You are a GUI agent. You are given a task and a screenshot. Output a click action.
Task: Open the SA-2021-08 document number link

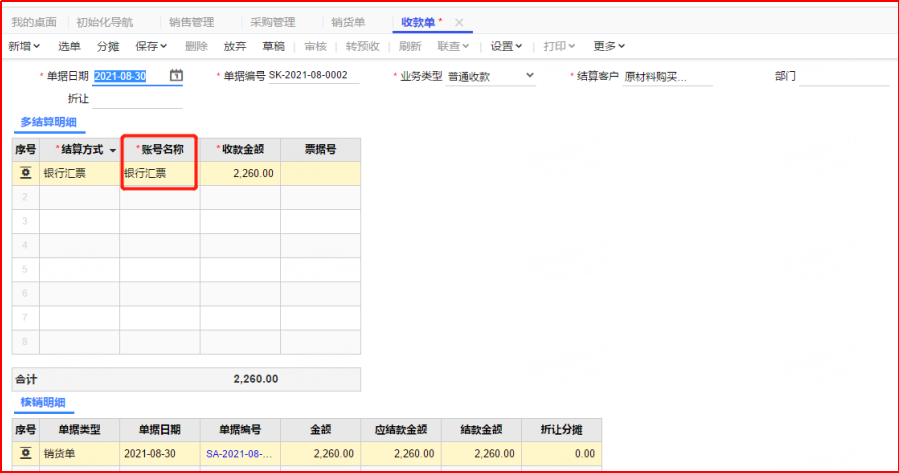click(x=239, y=453)
